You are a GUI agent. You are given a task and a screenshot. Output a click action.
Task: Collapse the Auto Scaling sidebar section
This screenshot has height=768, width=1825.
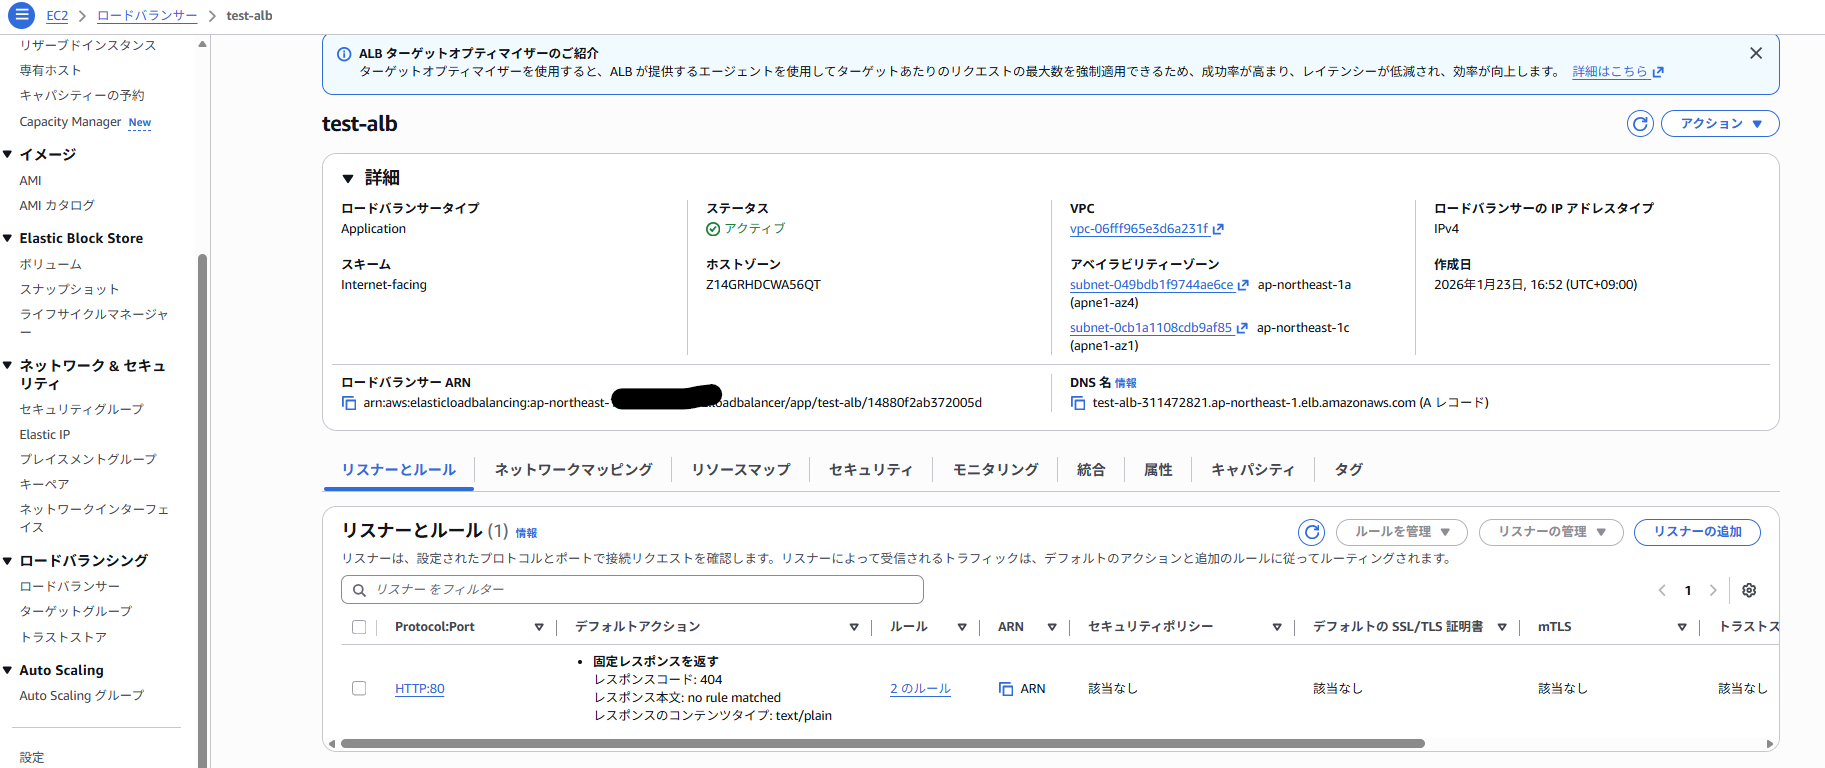click(x=8, y=671)
